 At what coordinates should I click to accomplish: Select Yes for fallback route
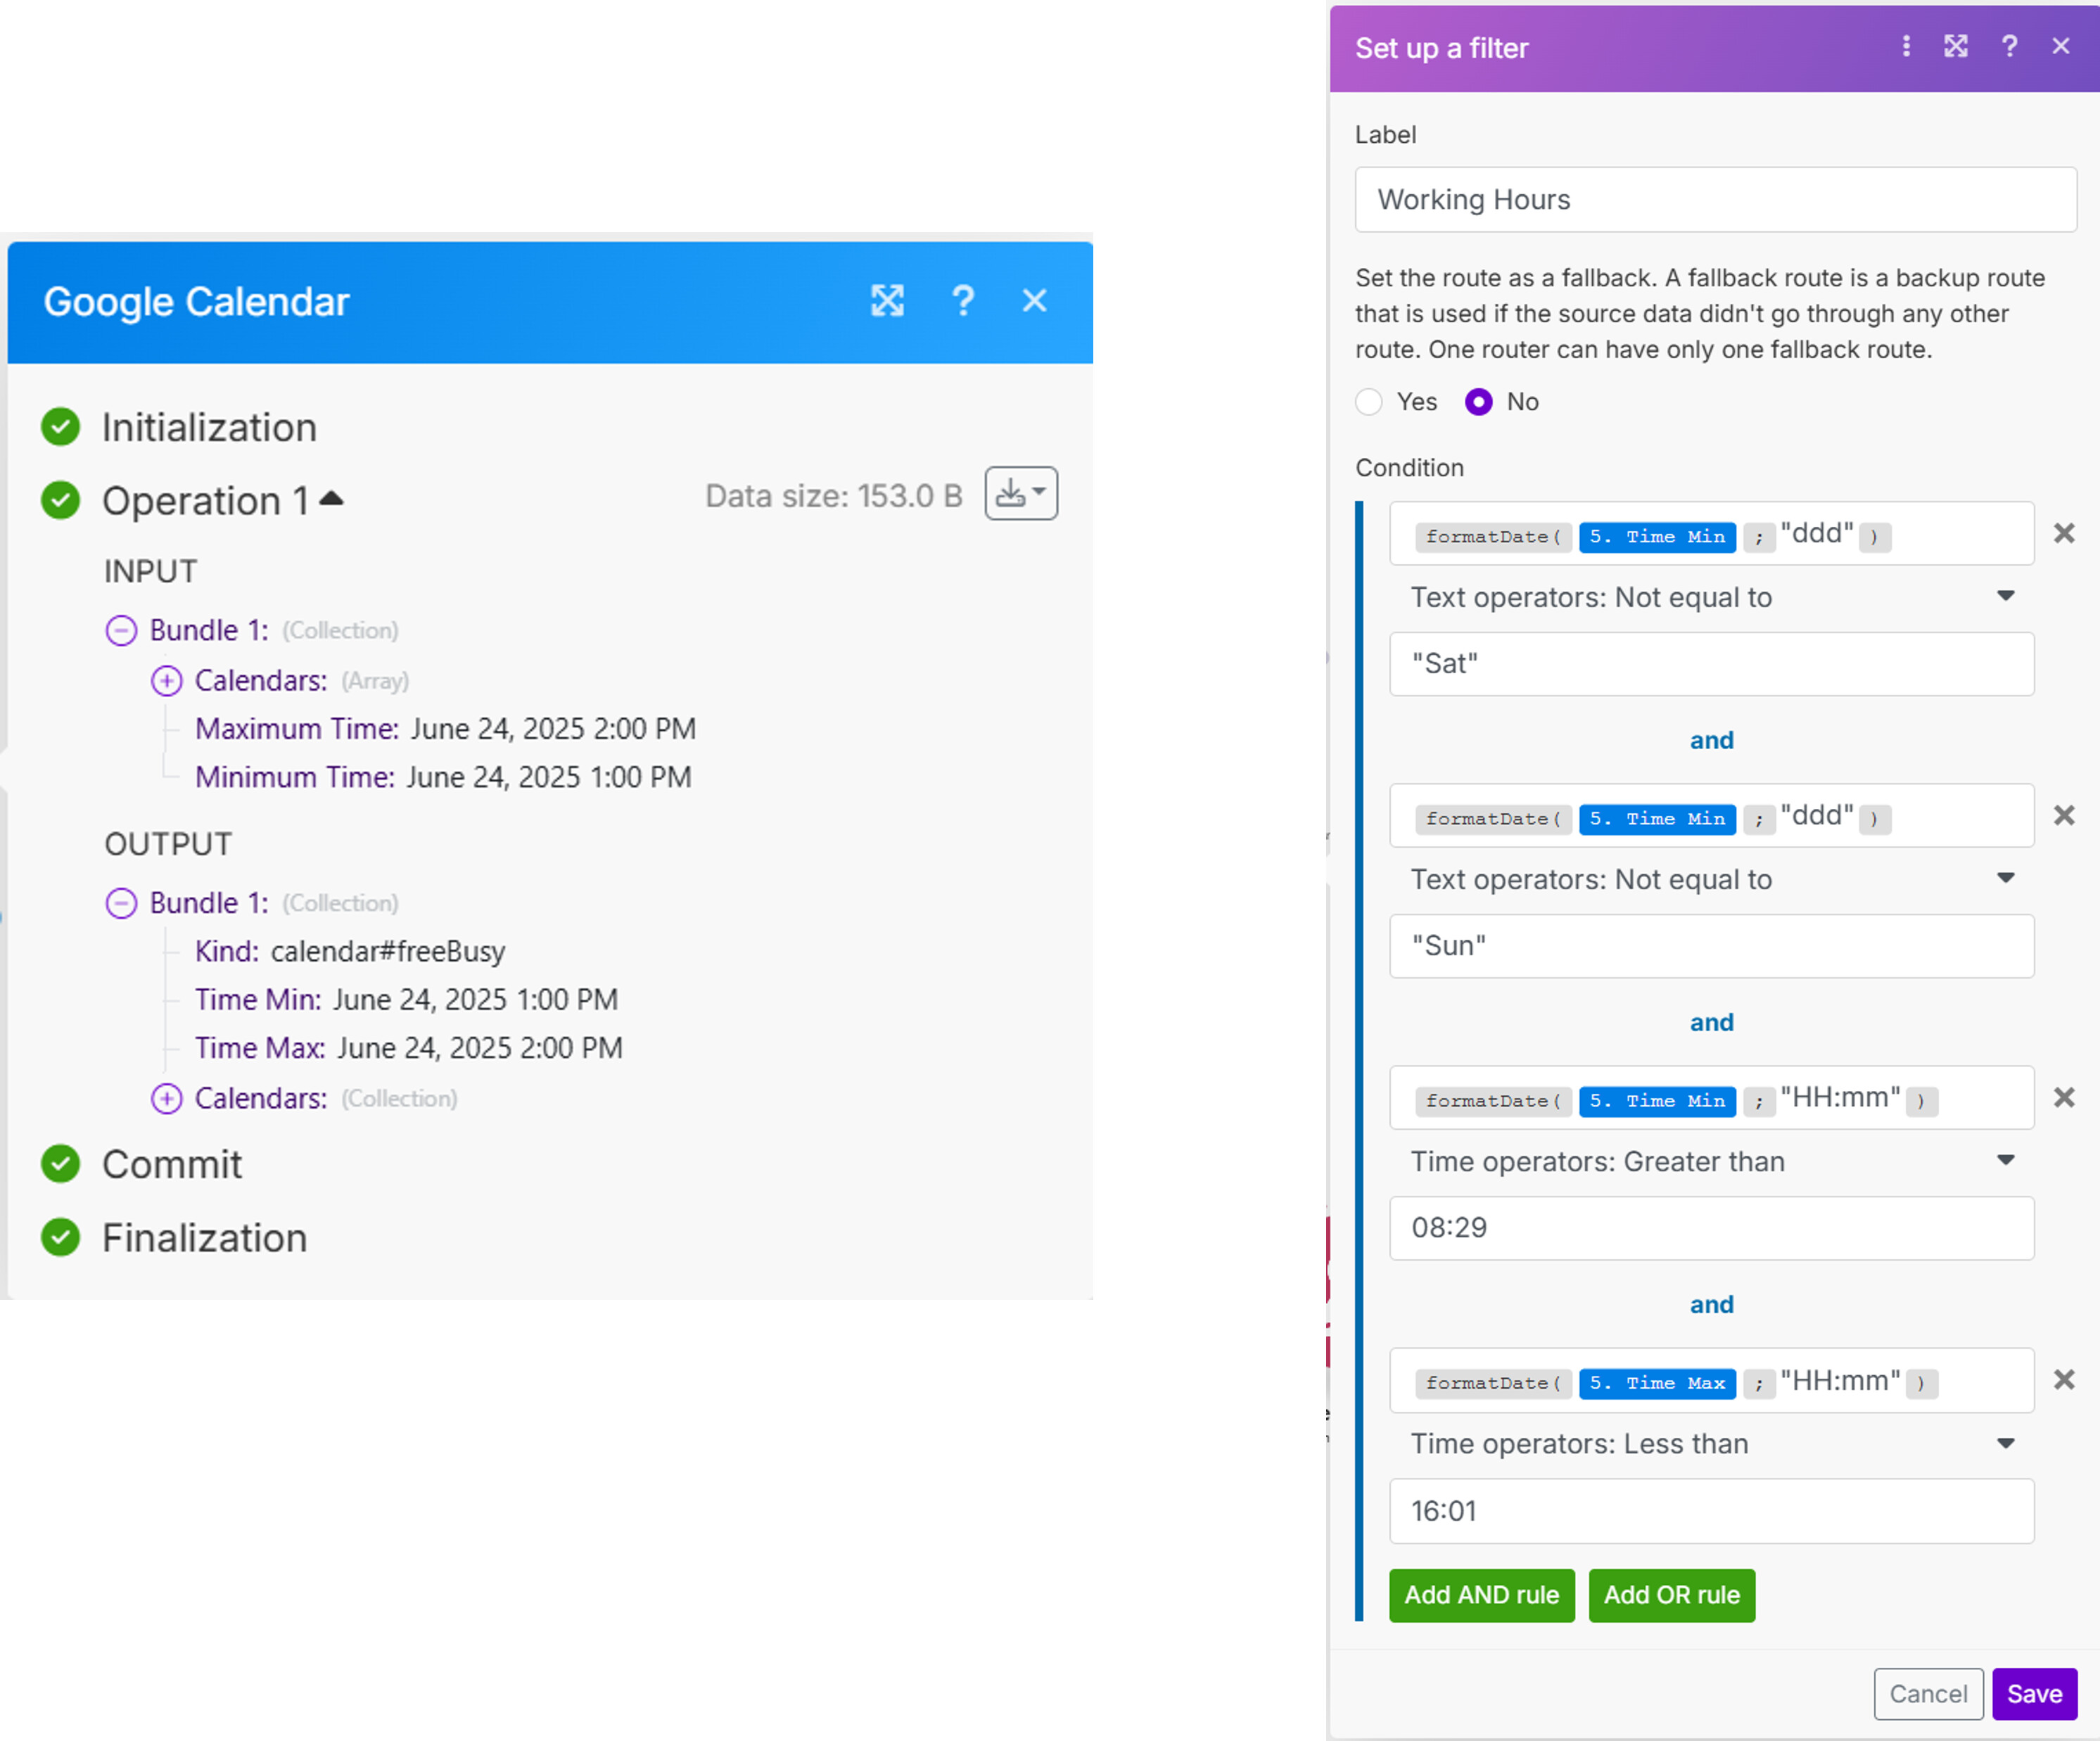(1369, 402)
